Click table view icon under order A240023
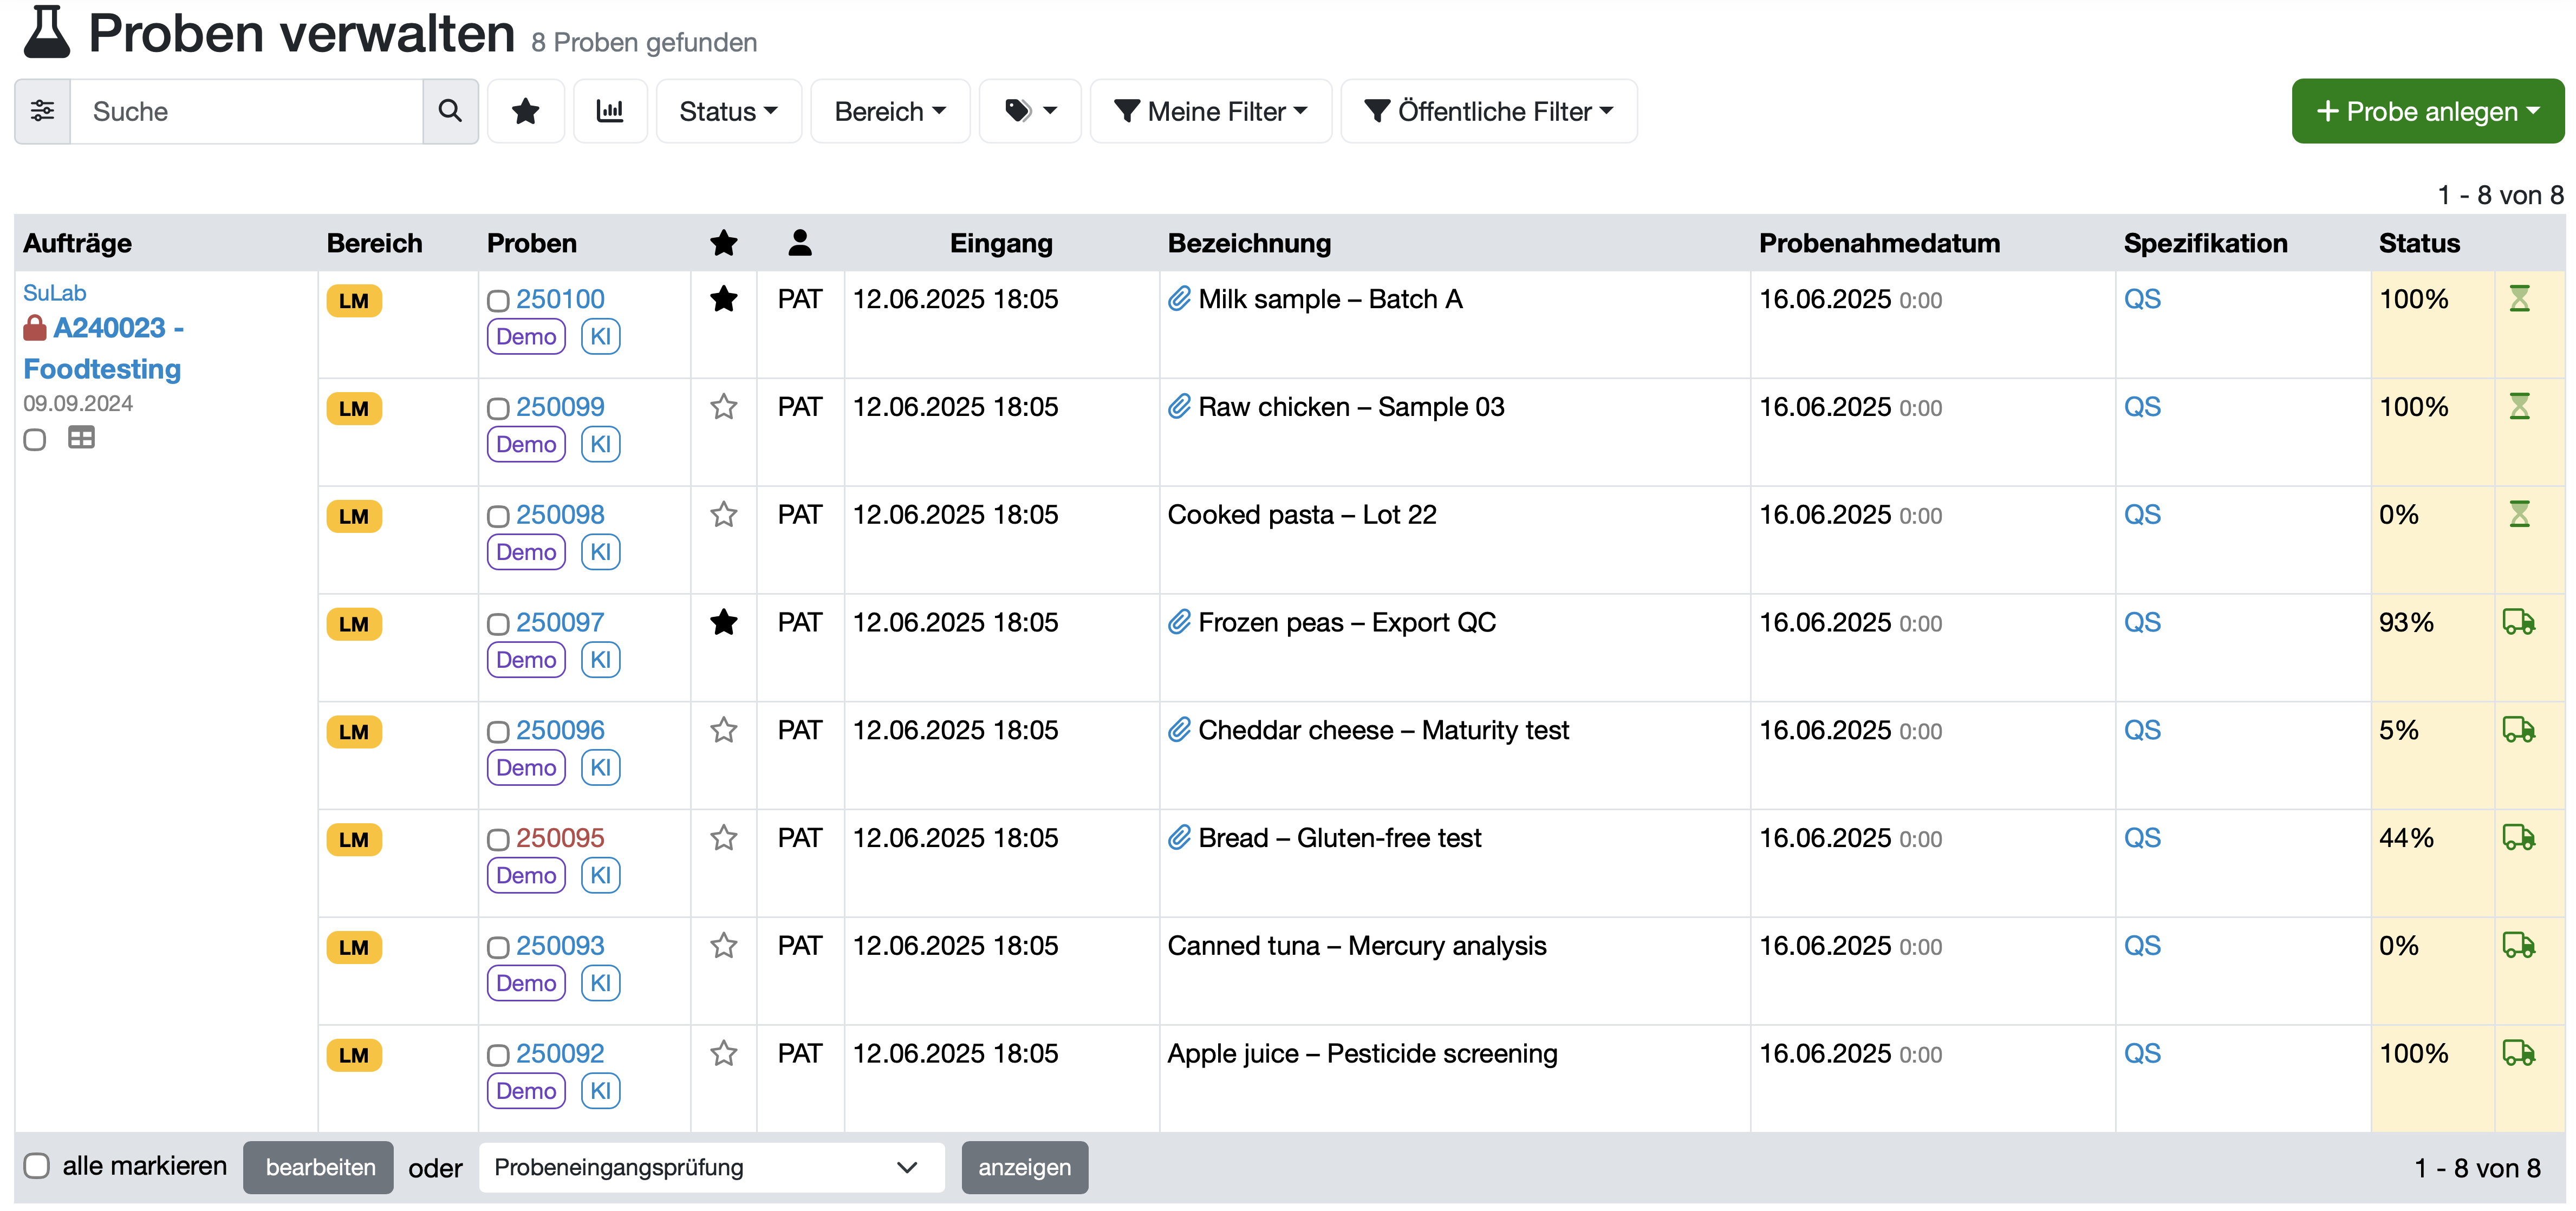 [81, 438]
